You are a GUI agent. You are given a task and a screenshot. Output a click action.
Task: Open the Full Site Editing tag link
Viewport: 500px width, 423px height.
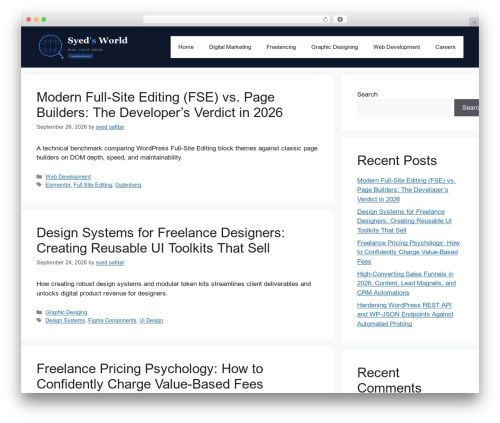(x=93, y=185)
